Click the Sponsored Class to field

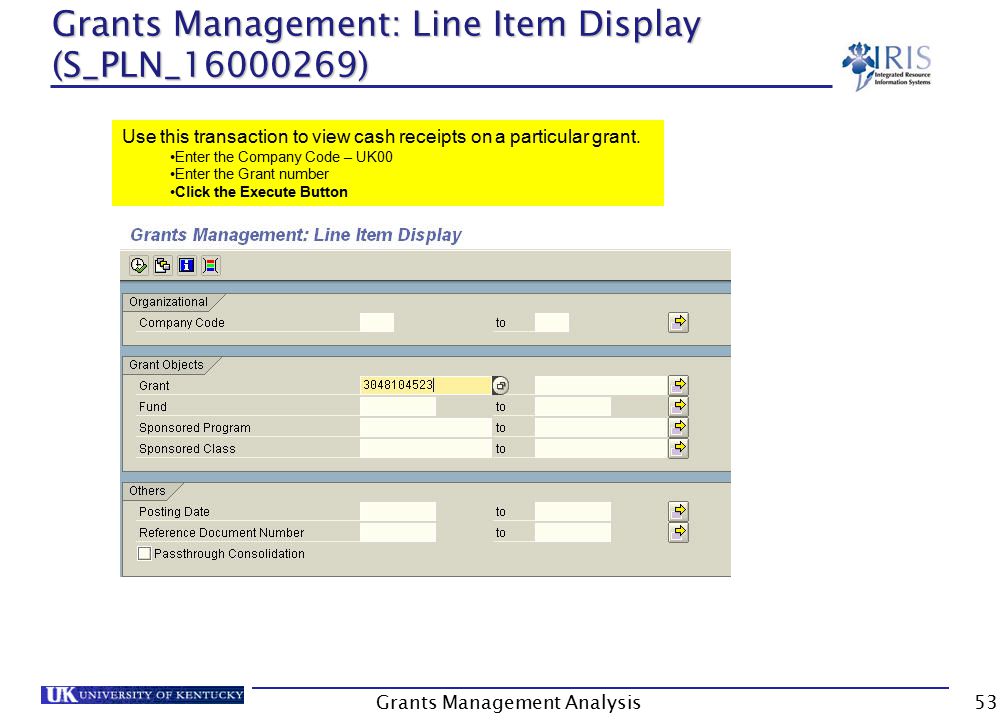point(600,448)
